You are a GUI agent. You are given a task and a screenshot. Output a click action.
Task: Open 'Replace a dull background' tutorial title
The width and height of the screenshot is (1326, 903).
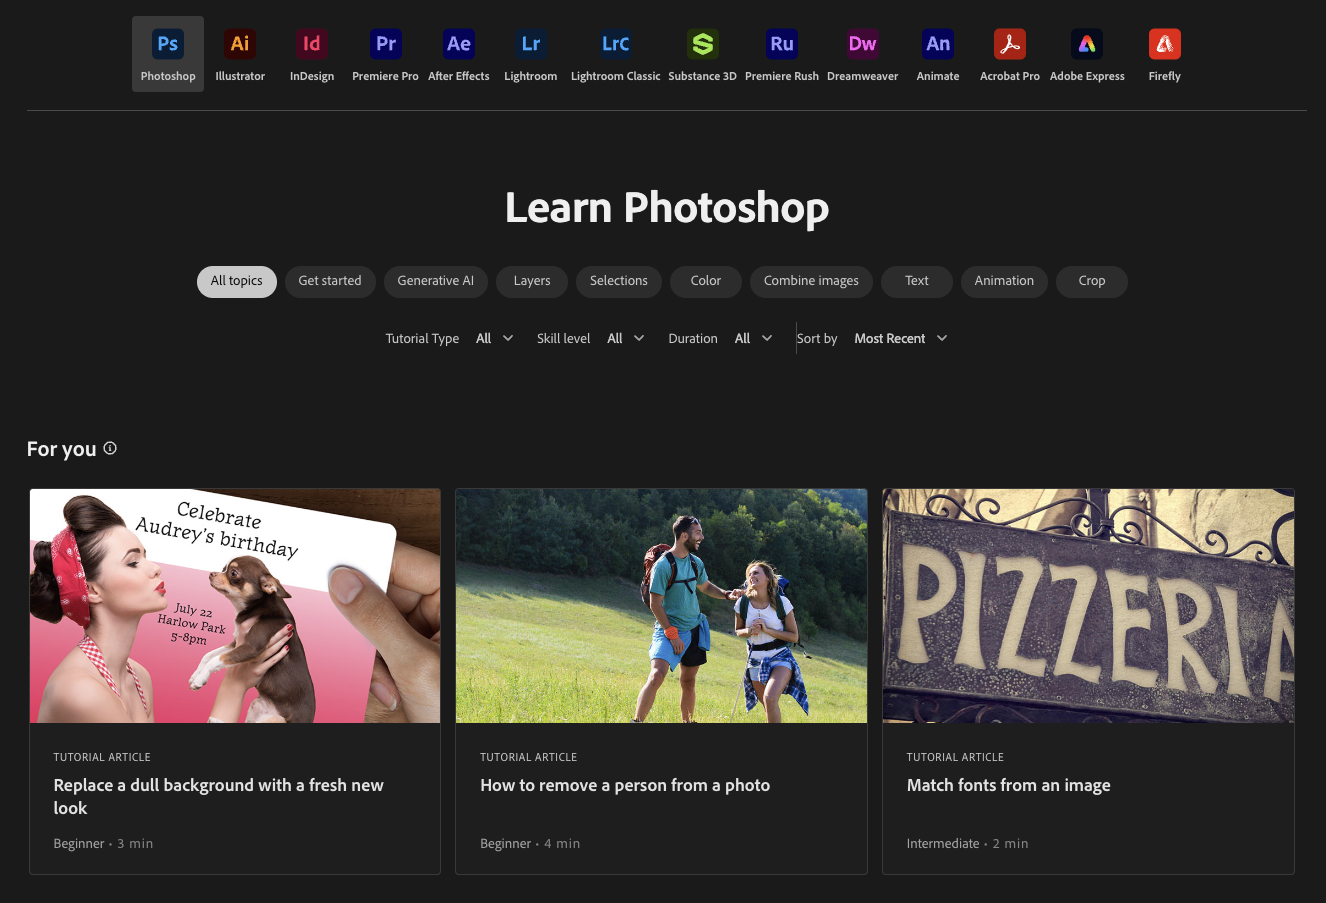(218, 797)
